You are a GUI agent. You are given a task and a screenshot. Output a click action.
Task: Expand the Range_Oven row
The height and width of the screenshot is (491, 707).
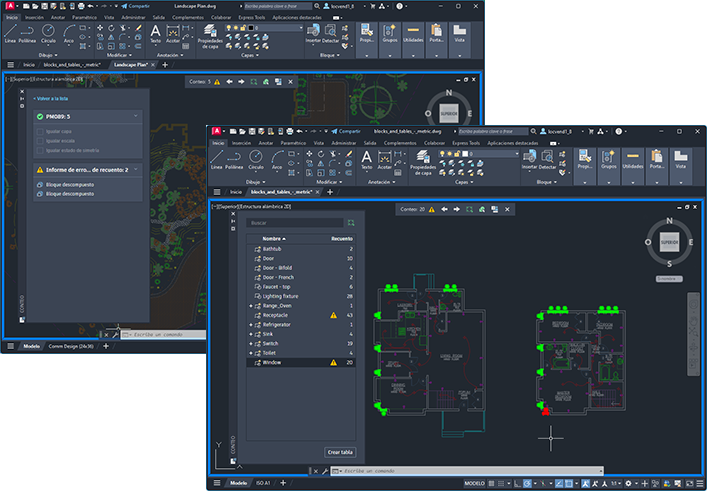[x=251, y=306]
